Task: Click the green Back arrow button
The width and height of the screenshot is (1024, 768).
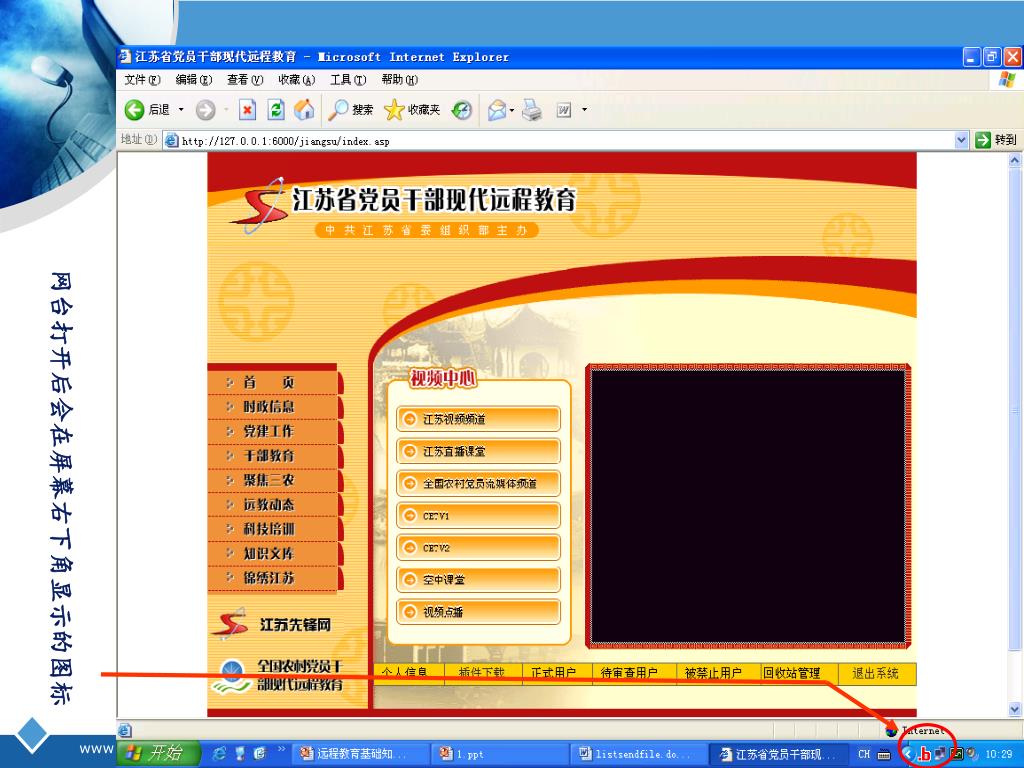Action: 135,110
